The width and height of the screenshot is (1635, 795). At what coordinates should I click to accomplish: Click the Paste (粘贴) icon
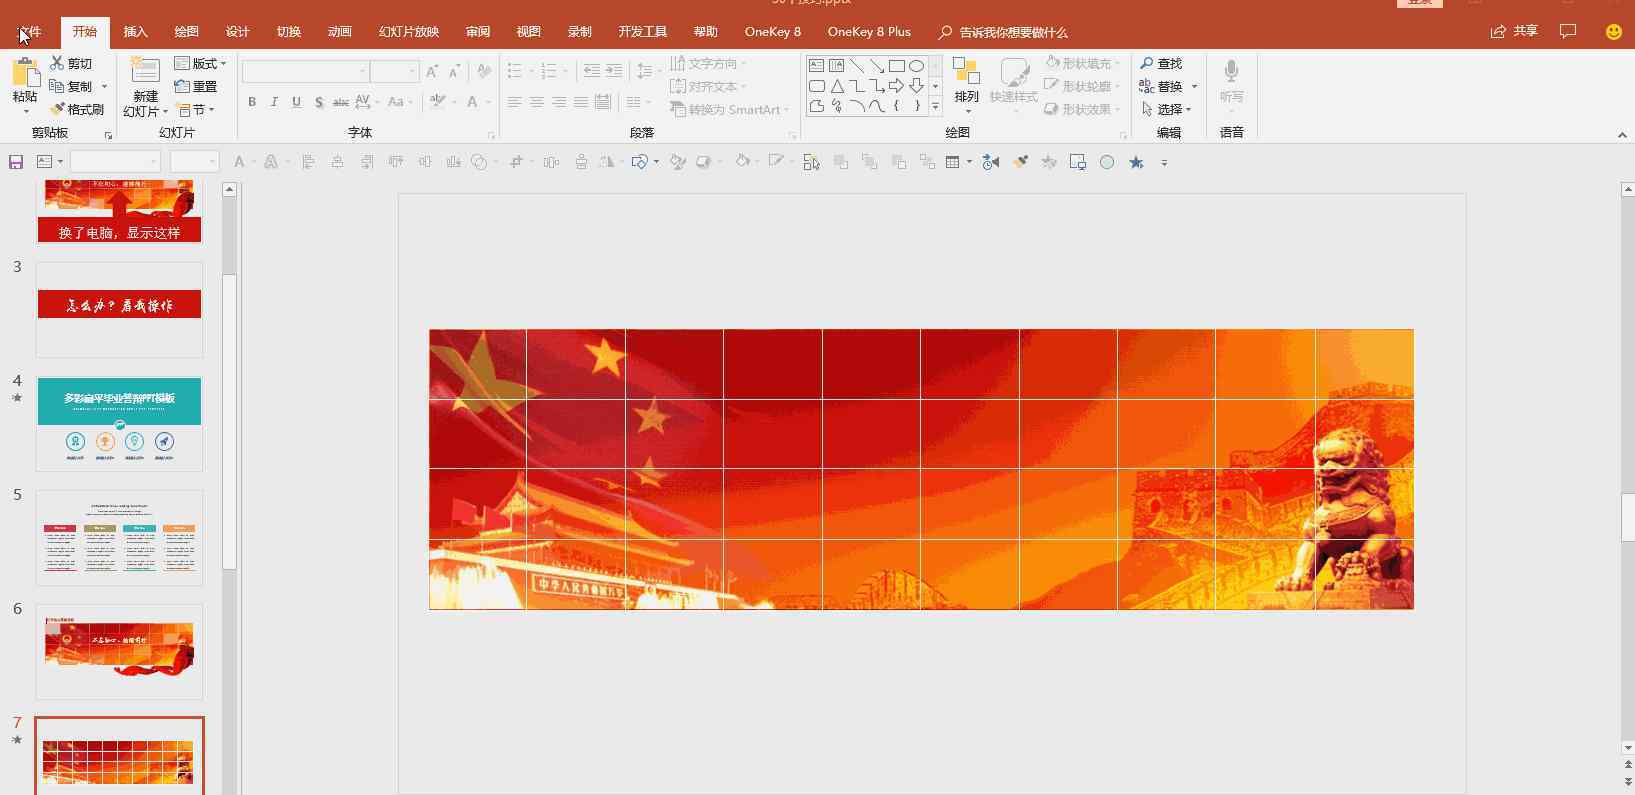pyautogui.click(x=25, y=72)
